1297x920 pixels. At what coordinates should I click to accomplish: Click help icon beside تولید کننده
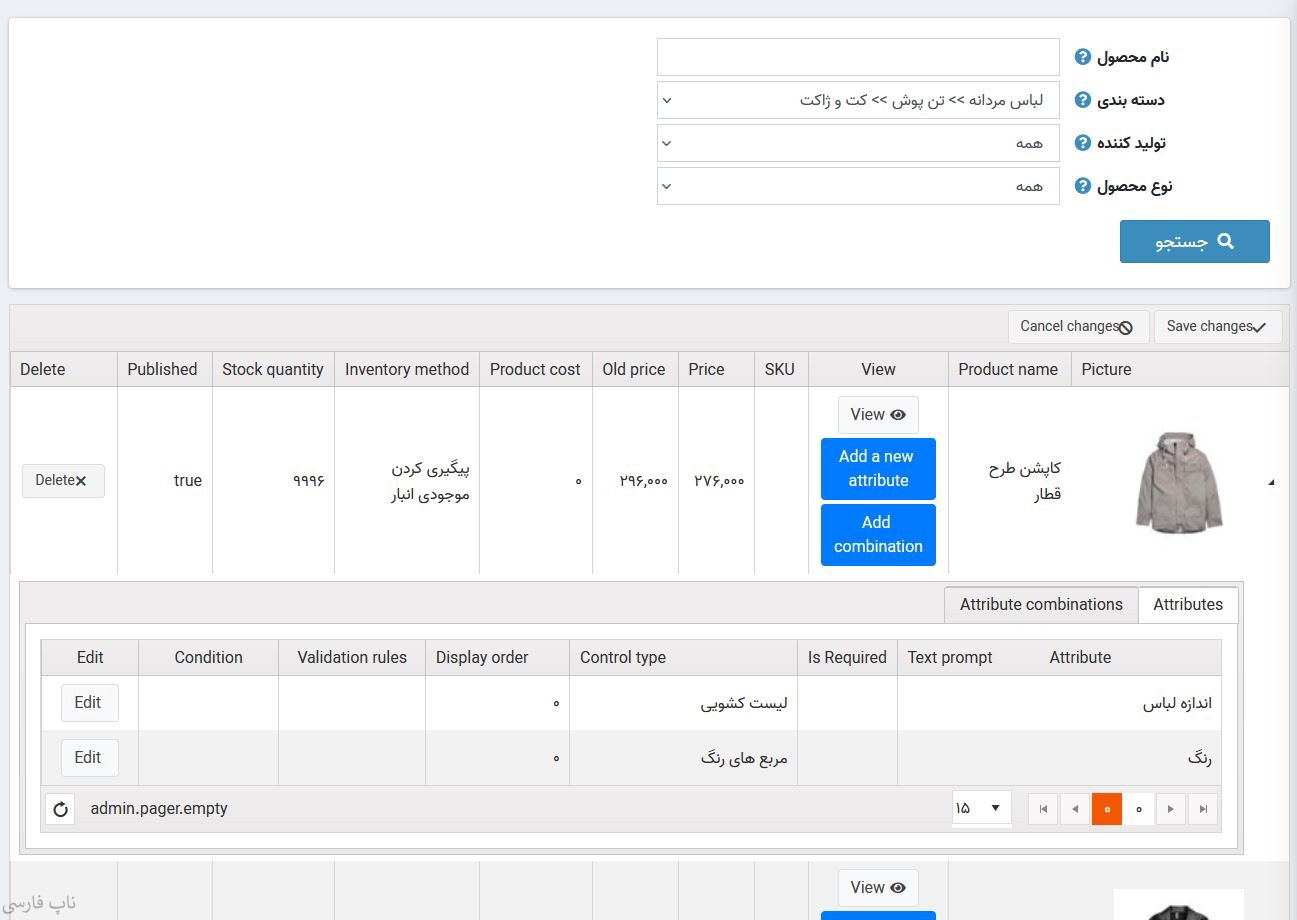[1082, 143]
